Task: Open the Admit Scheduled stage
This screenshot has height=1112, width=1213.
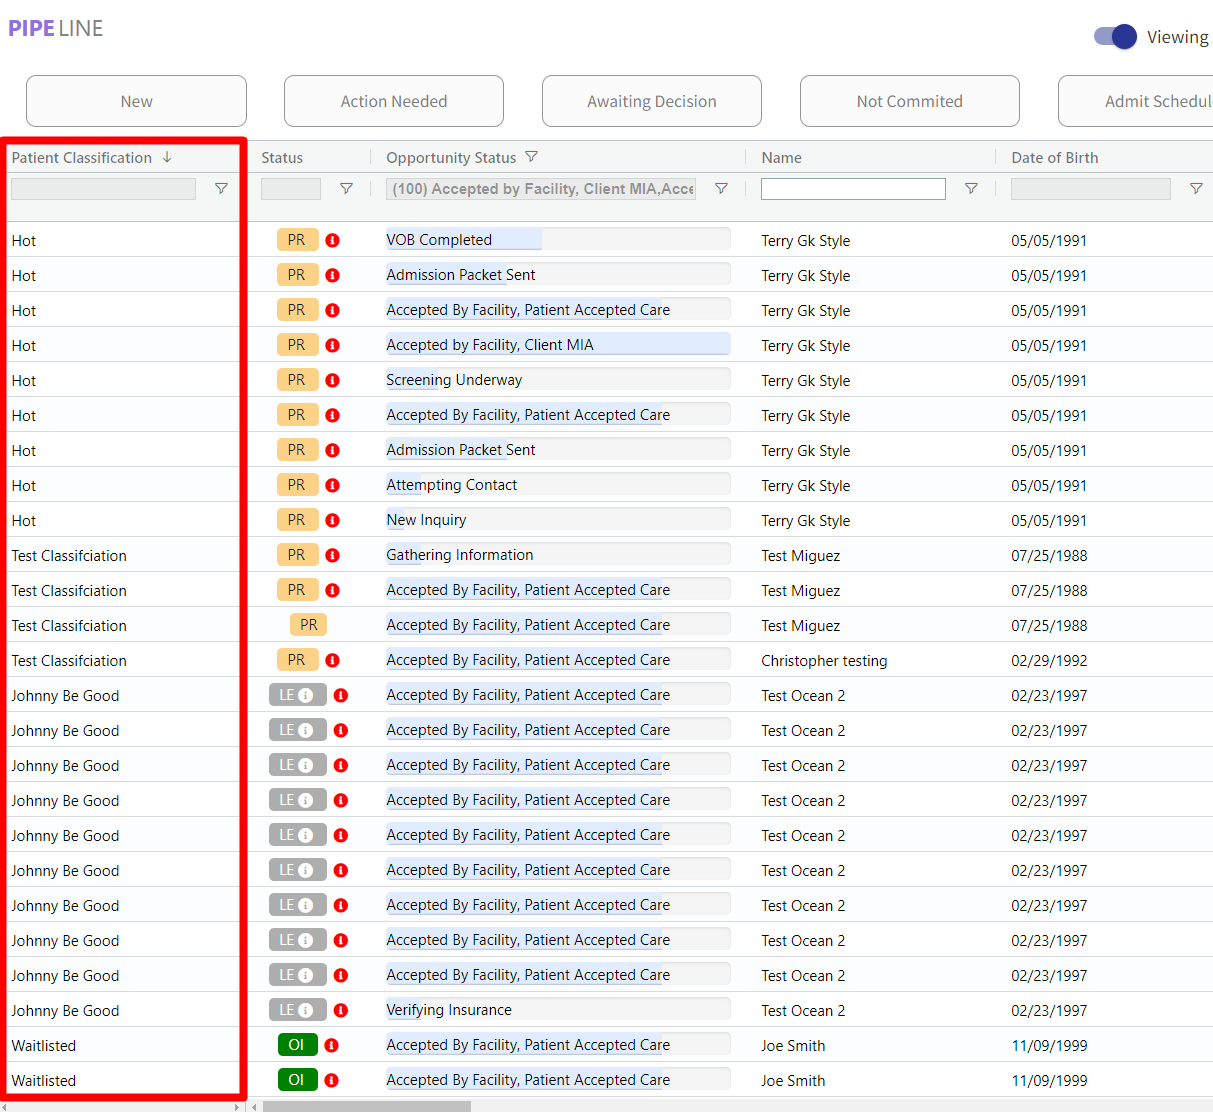Action: [x=1136, y=101]
